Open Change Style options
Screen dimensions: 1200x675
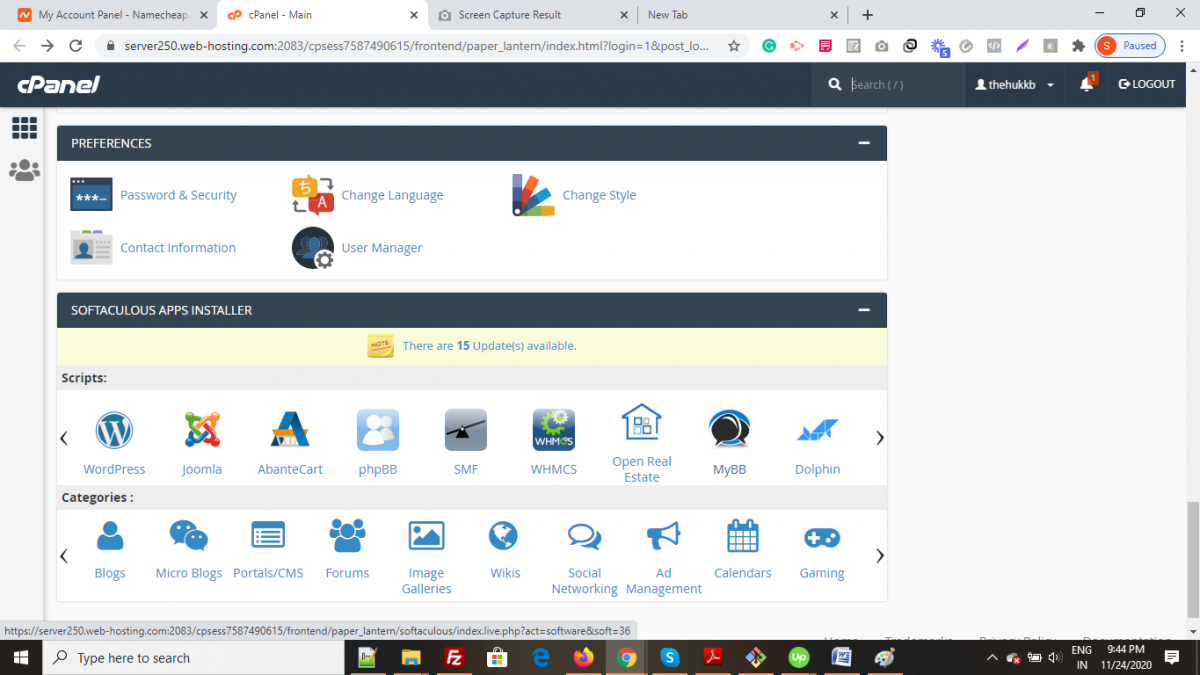(599, 195)
